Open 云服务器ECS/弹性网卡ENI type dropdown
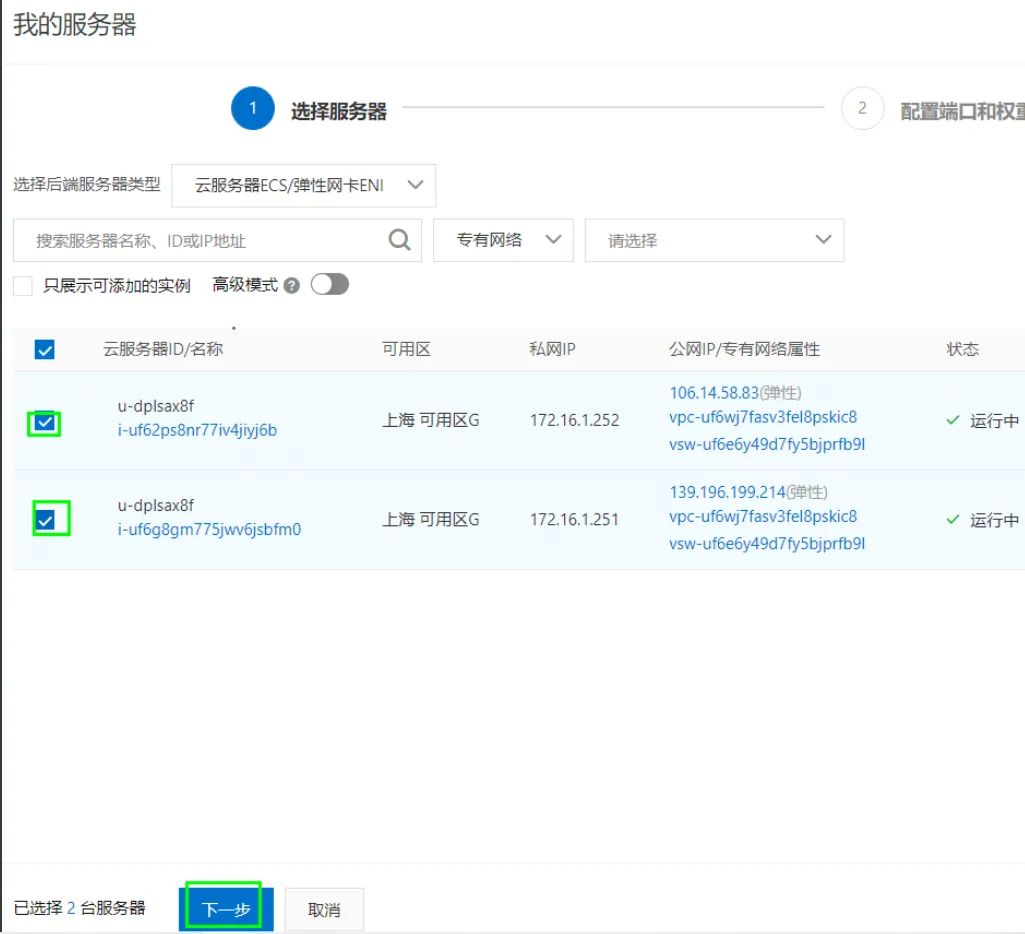The height and width of the screenshot is (934, 1025). [303, 186]
